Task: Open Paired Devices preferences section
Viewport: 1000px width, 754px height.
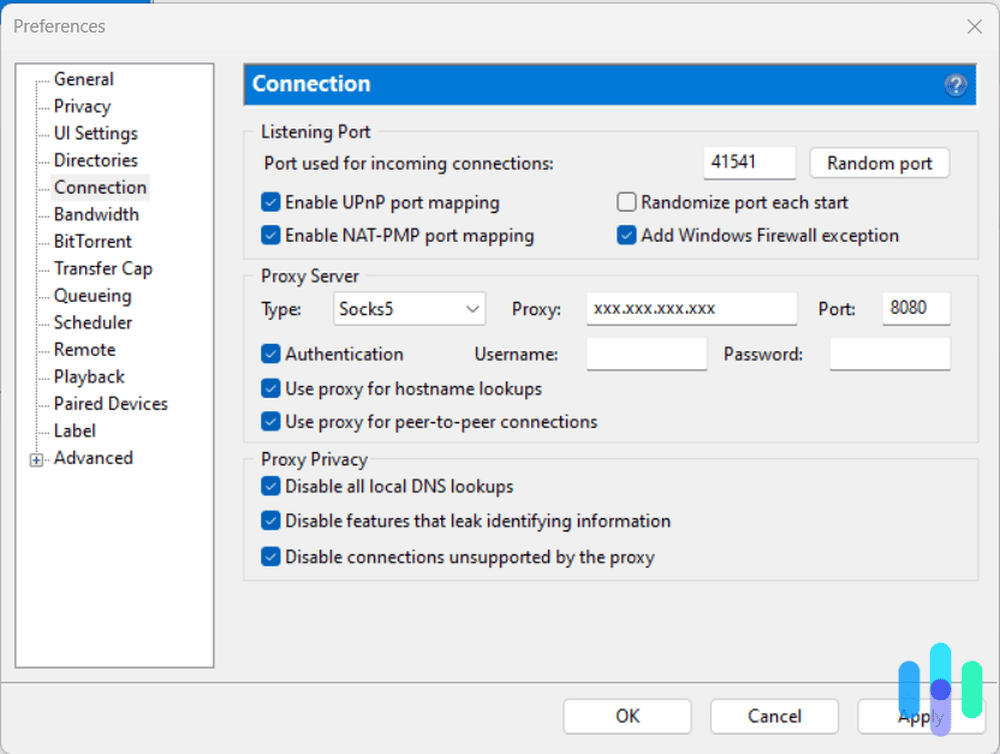Action: tap(111, 404)
